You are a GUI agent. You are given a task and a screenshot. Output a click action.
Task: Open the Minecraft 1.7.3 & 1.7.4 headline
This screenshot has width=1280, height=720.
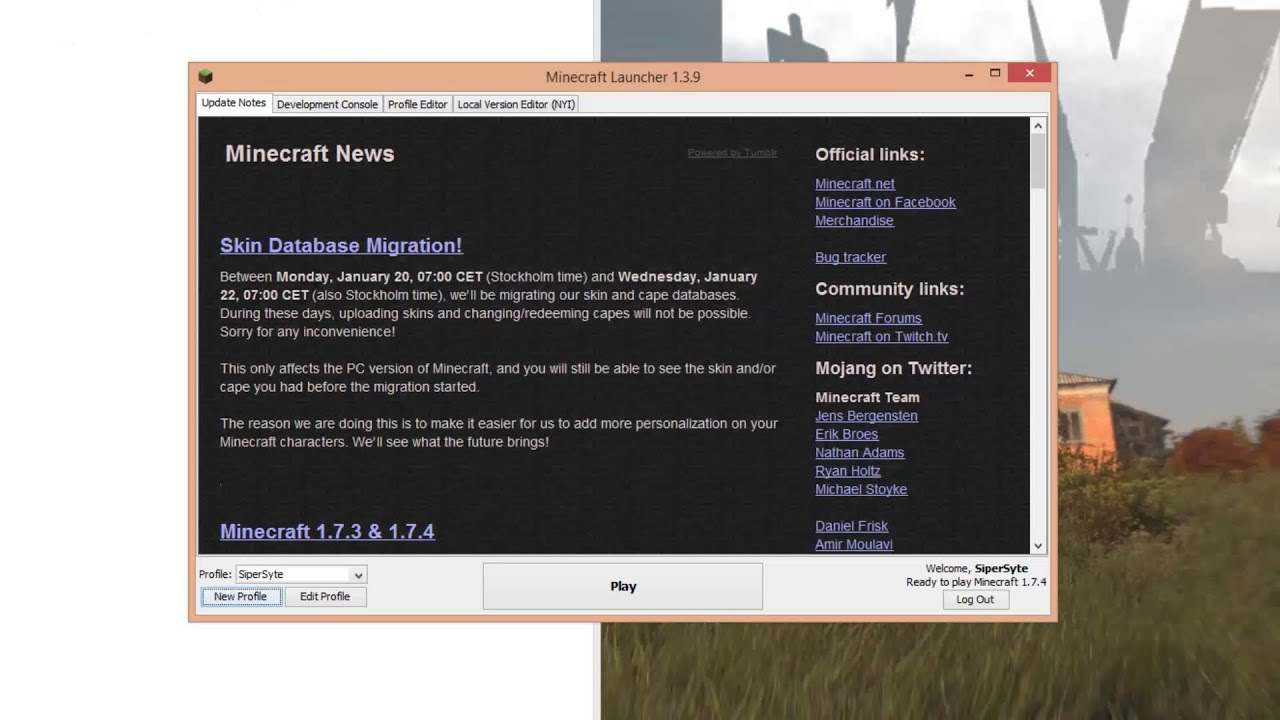pyautogui.click(x=327, y=532)
